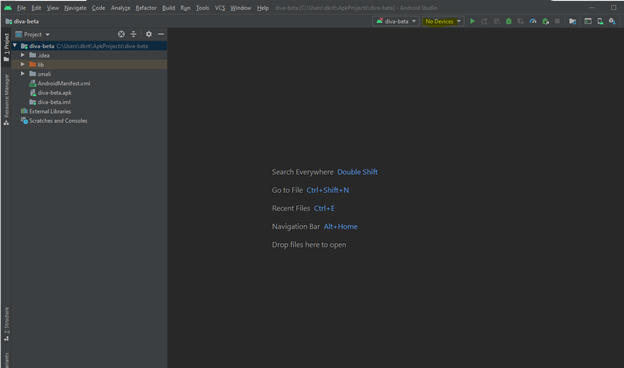Open the File menu

click(21, 8)
